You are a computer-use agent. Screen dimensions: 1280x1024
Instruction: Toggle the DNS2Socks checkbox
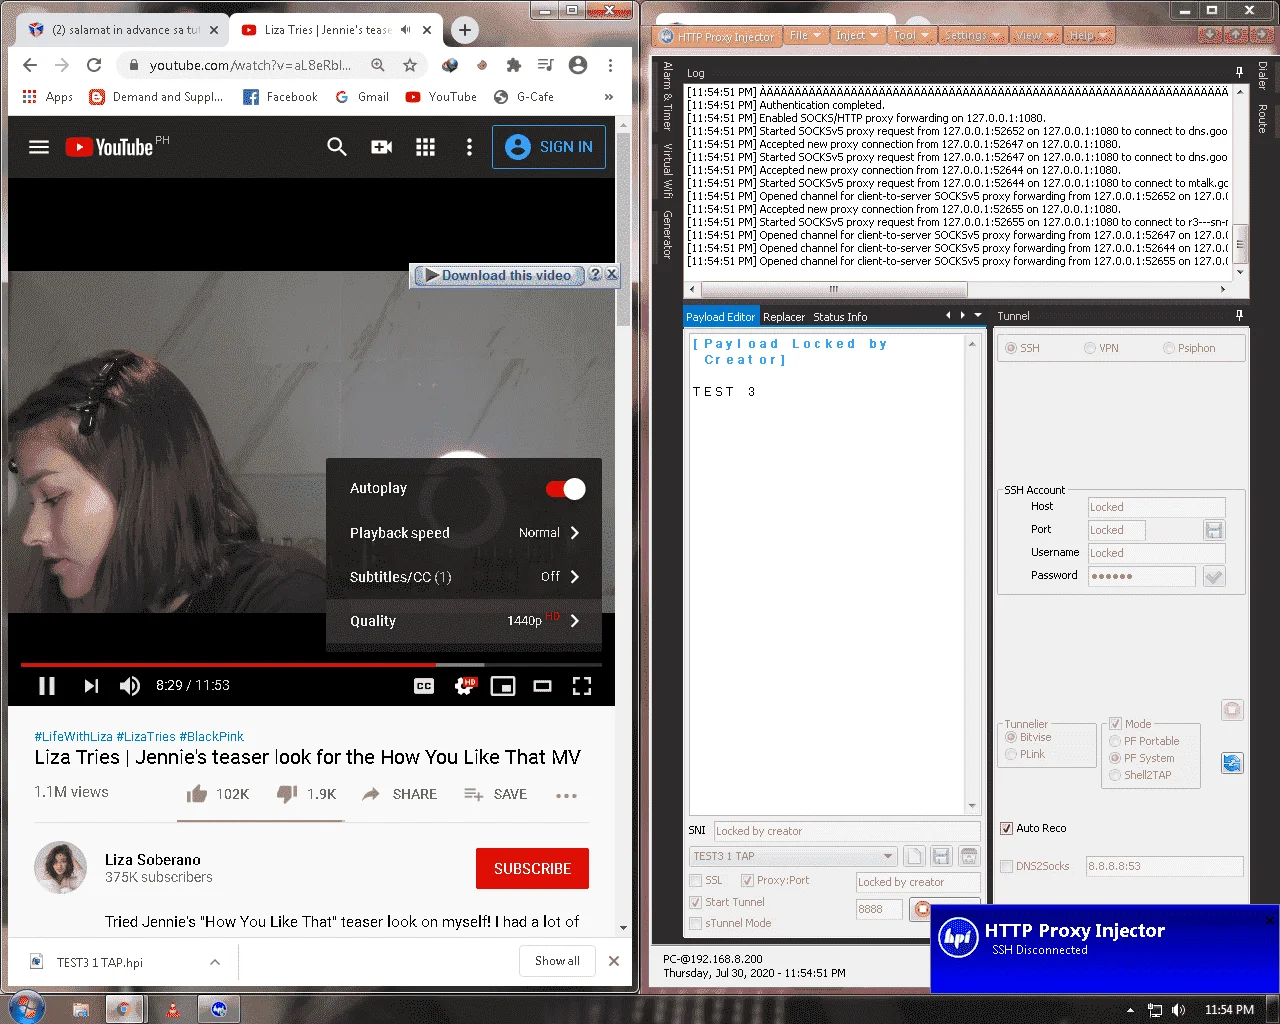click(x=1007, y=866)
